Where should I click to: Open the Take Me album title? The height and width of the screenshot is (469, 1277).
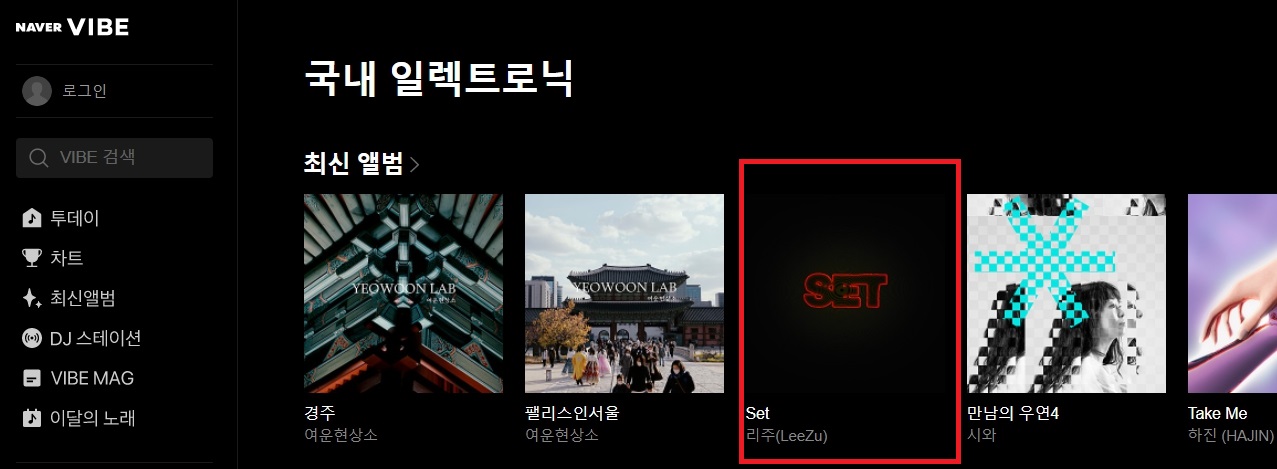[1217, 413]
